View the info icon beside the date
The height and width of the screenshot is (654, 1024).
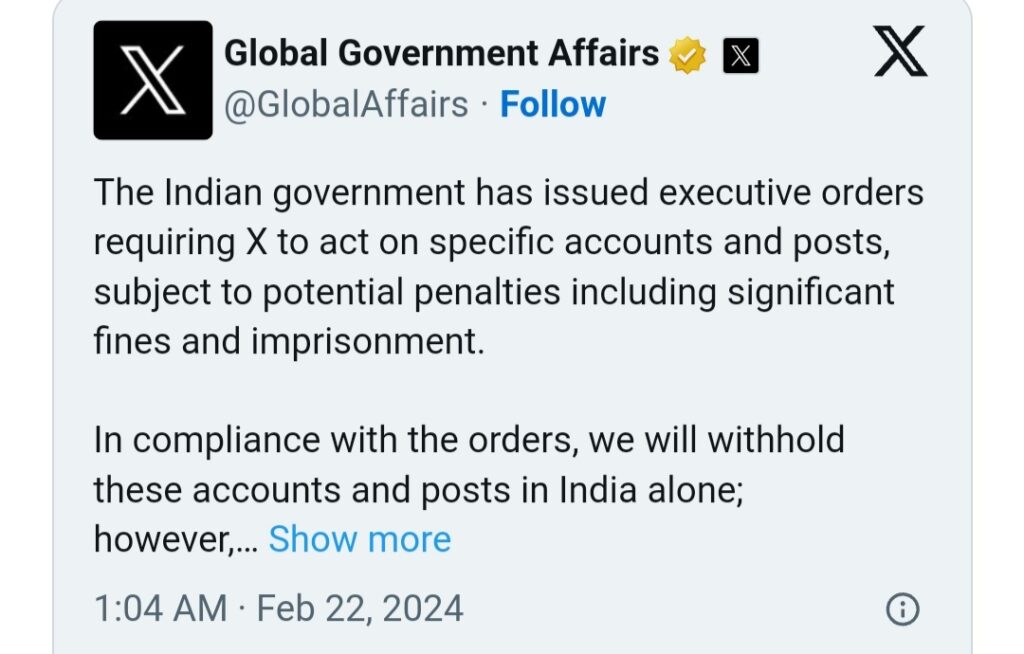pos(903,609)
